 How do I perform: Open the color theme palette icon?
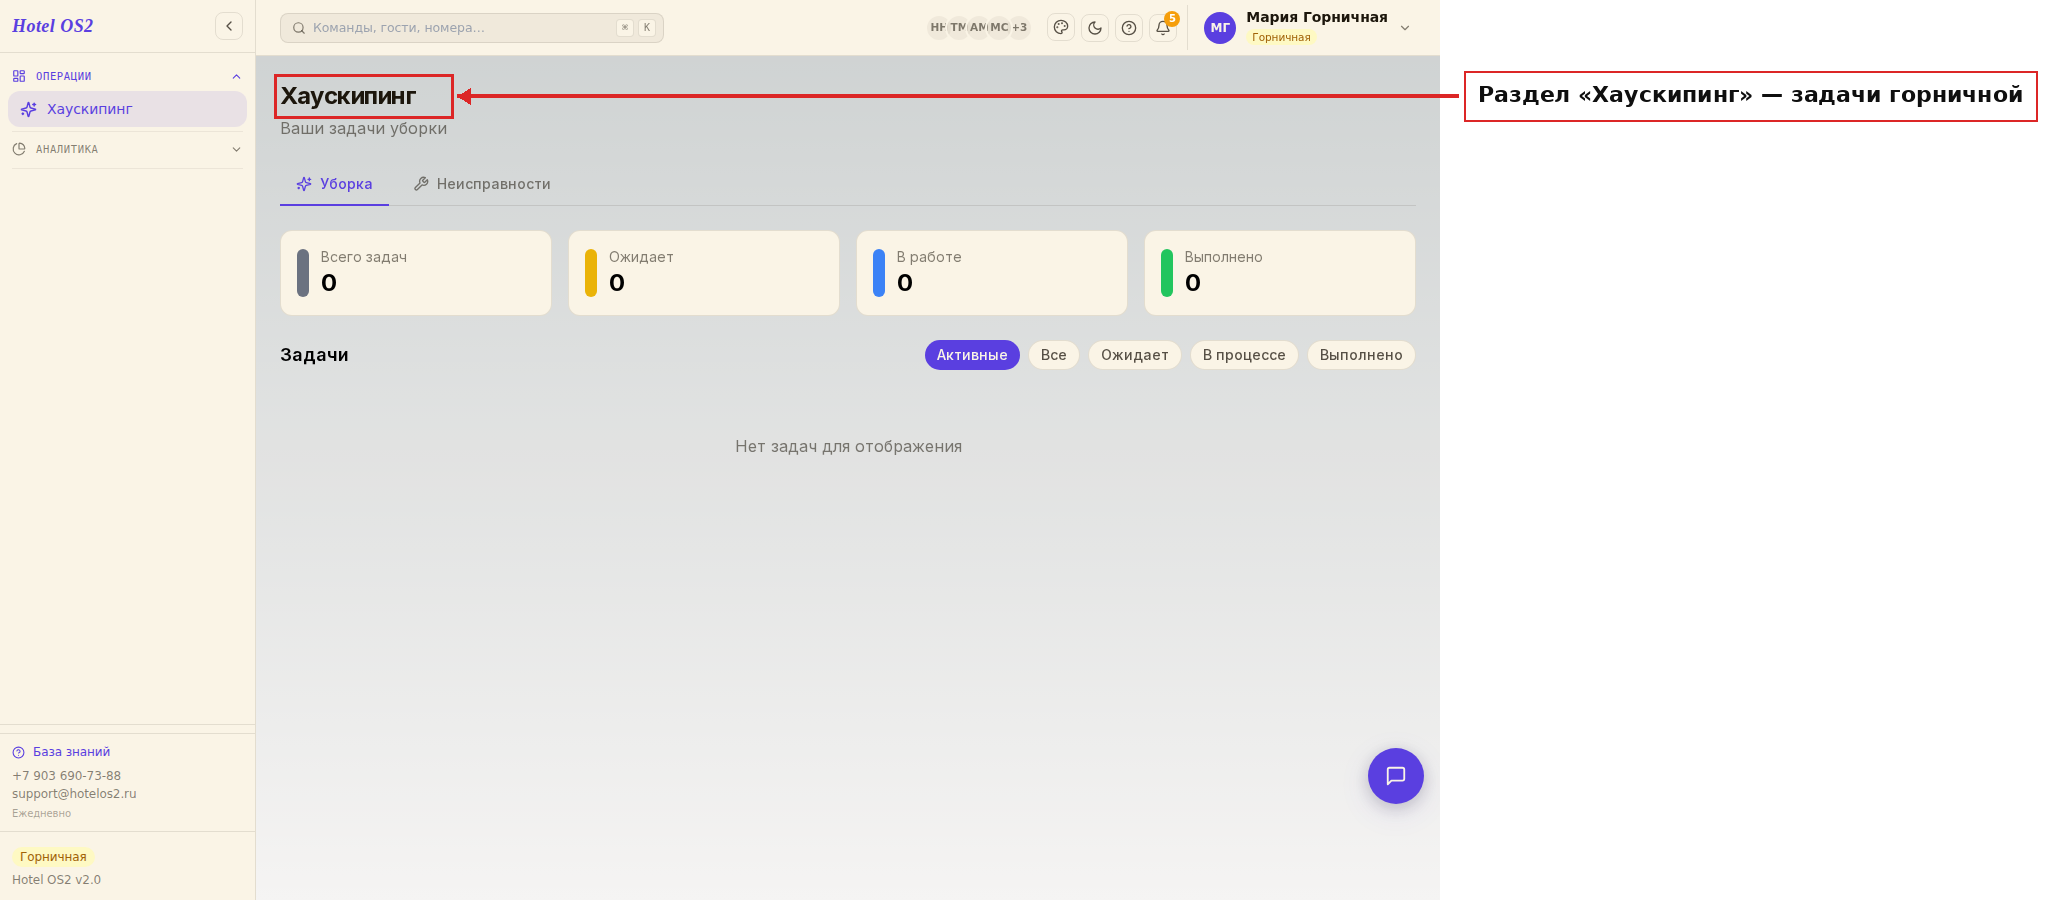(1061, 28)
